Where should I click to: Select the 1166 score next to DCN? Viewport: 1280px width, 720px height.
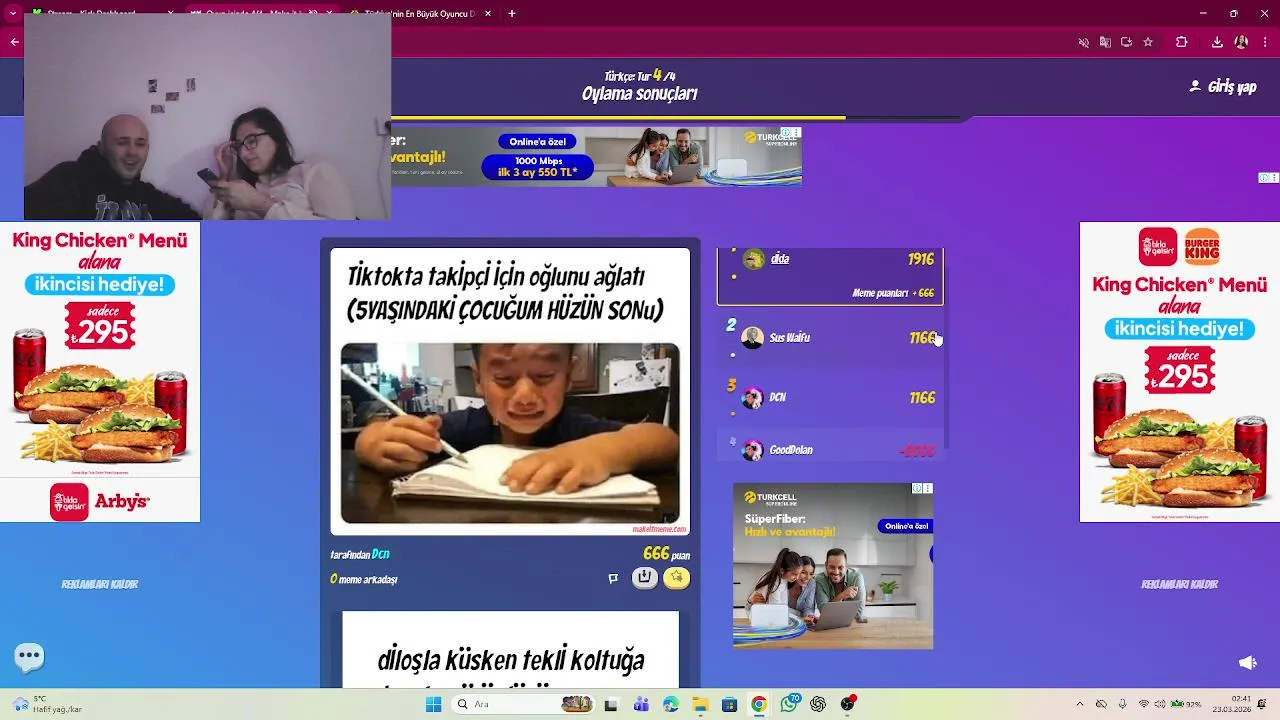(x=922, y=398)
